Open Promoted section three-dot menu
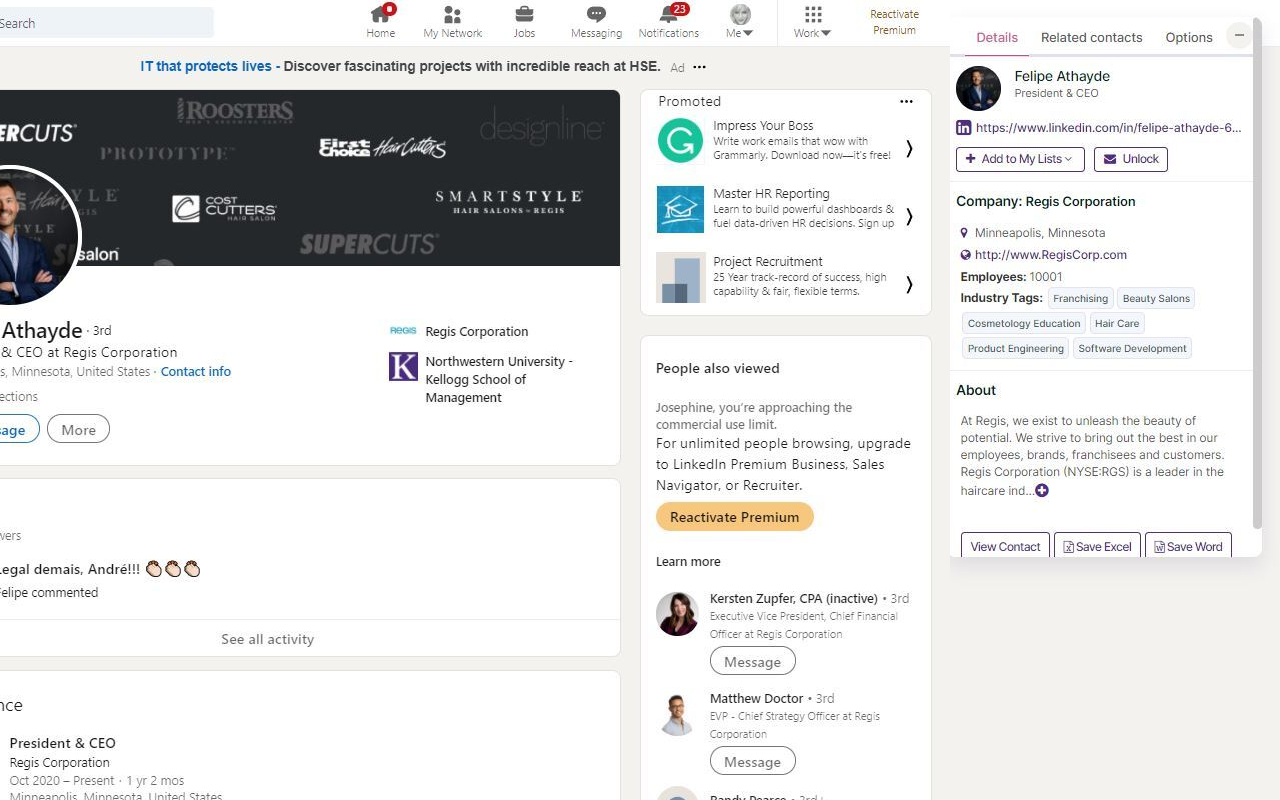Viewport: 1280px width, 800px height. (906, 101)
